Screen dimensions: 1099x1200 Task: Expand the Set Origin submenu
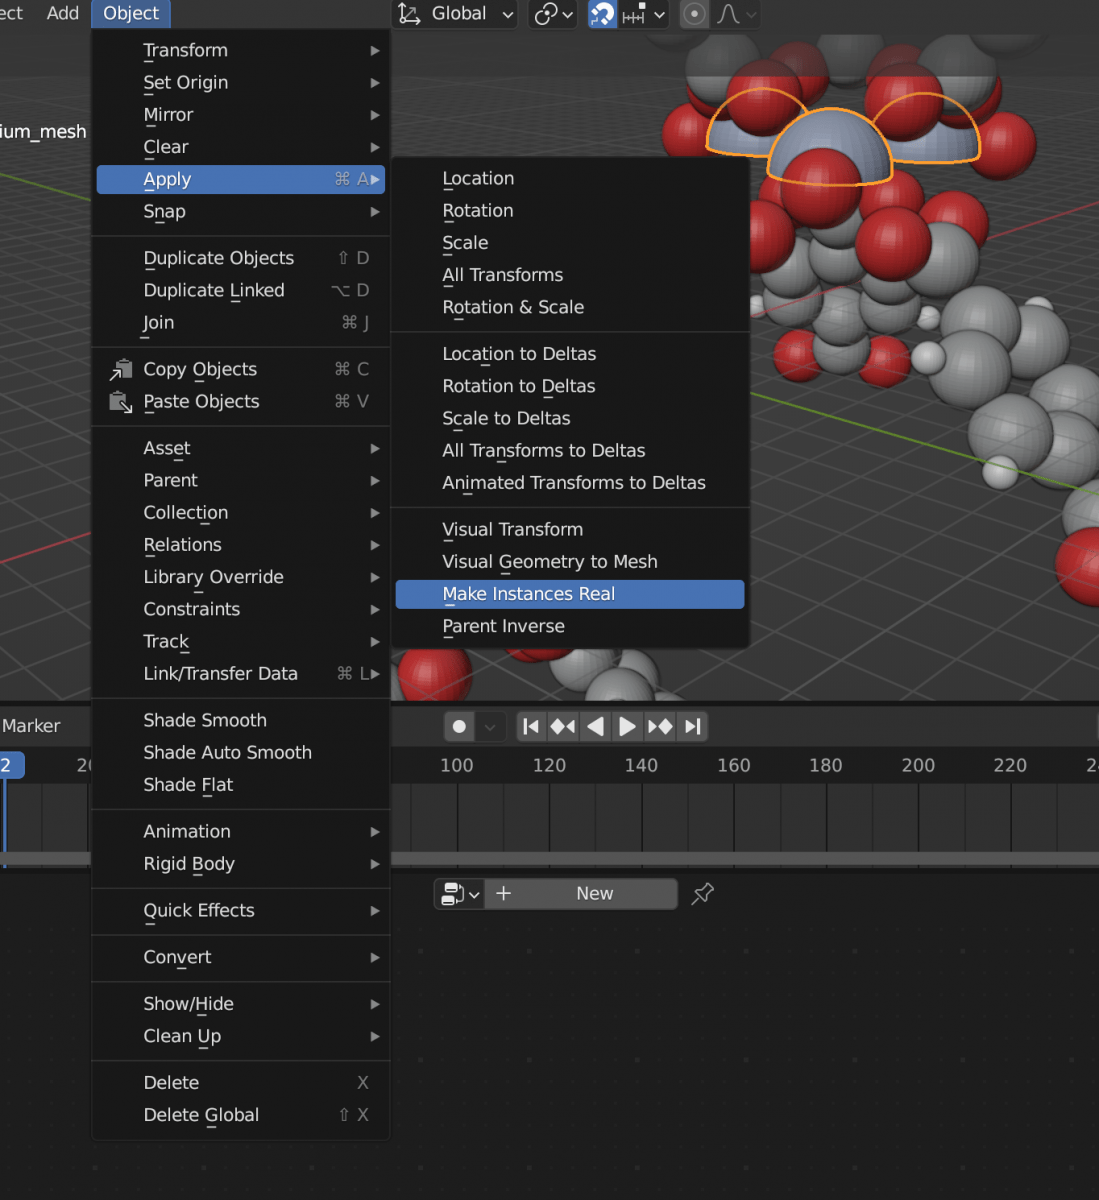tap(241, 82)
